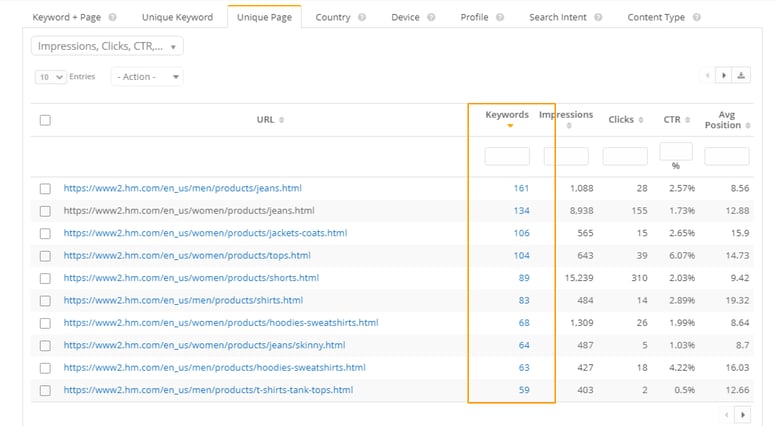The width and height of the screenshot is (777, 426).
Task: Click Keywords column descending sort arrow
Action: (510, 126)
